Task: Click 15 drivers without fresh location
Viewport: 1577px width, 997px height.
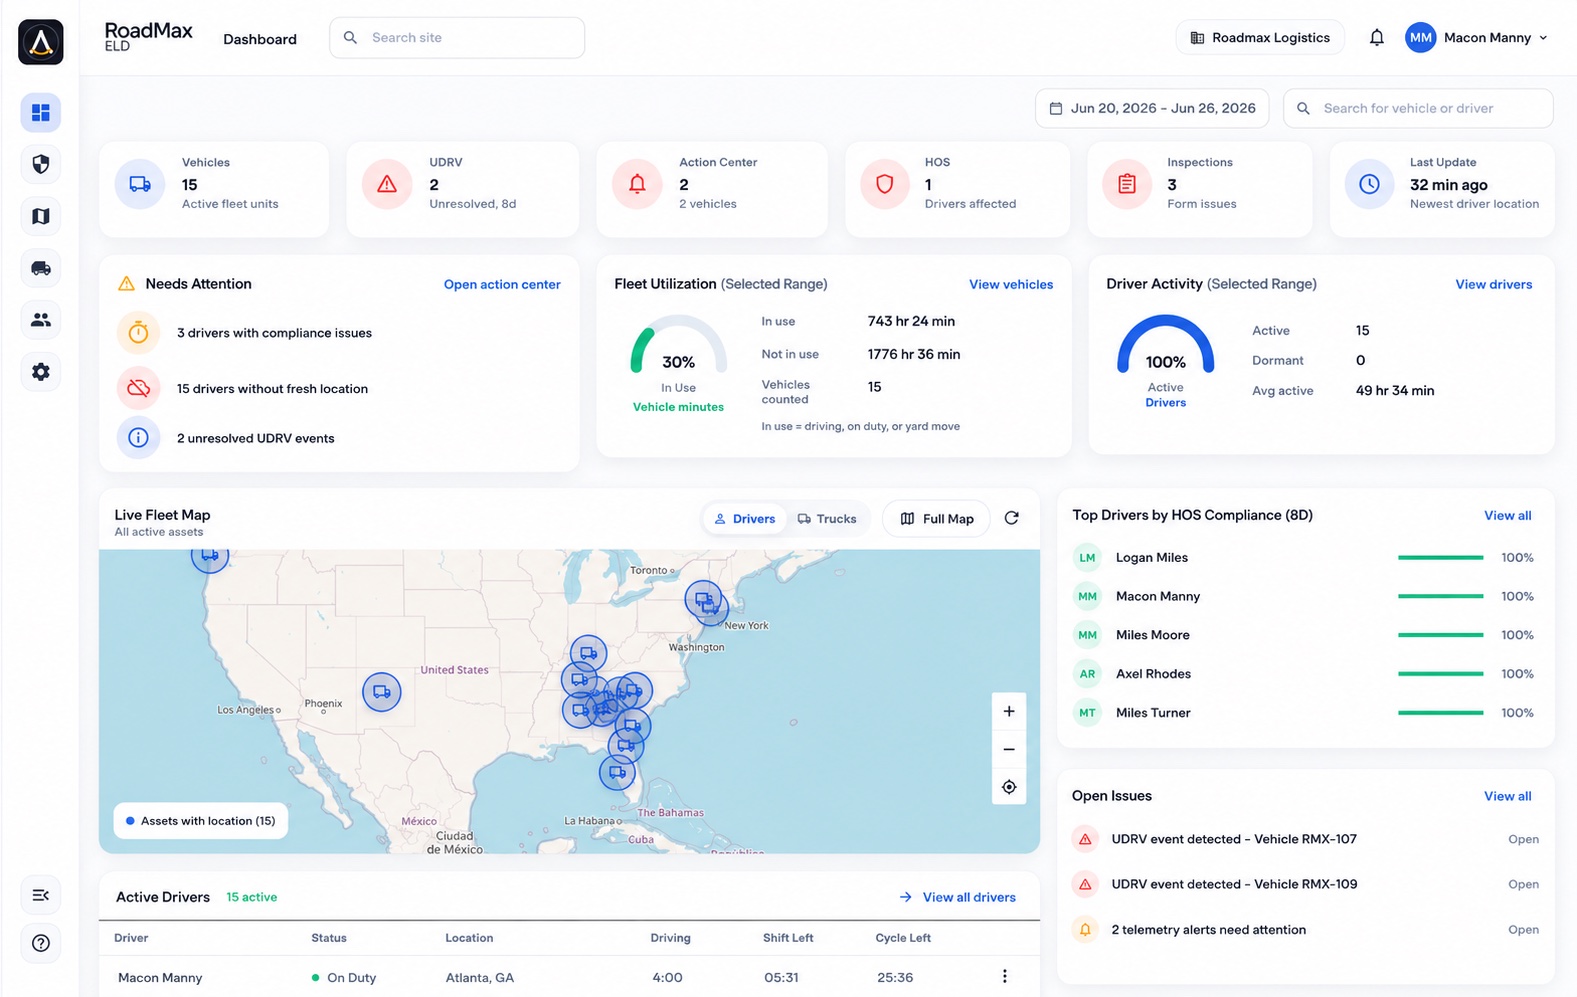Action: click(272, 389)
